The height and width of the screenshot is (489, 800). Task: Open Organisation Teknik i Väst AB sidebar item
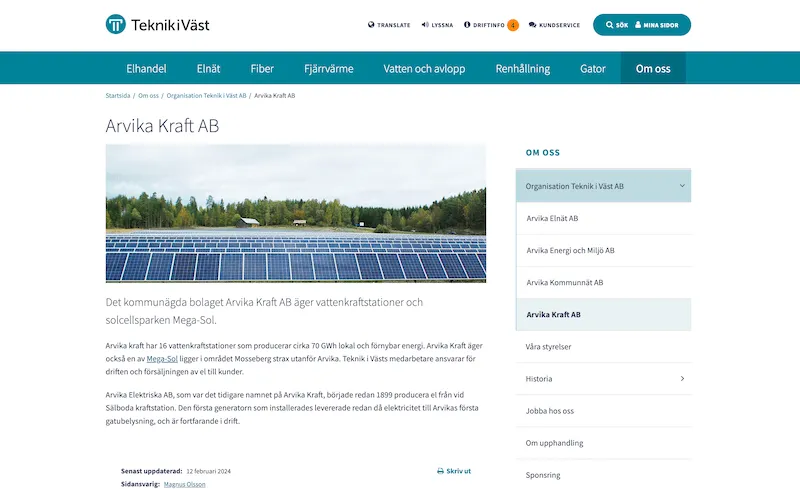click(x=604, y=186)
